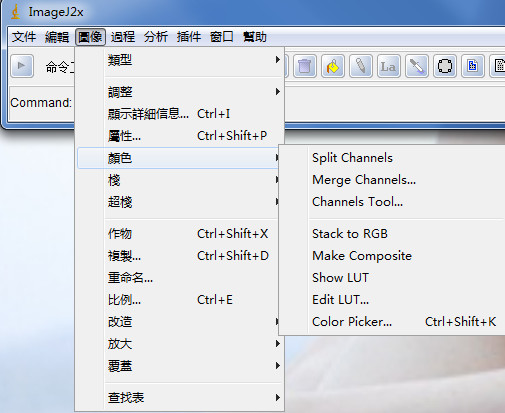Open the 窗口 menu
The height and width of the screenshot is (413, 505).
click(x=222, y=37)
